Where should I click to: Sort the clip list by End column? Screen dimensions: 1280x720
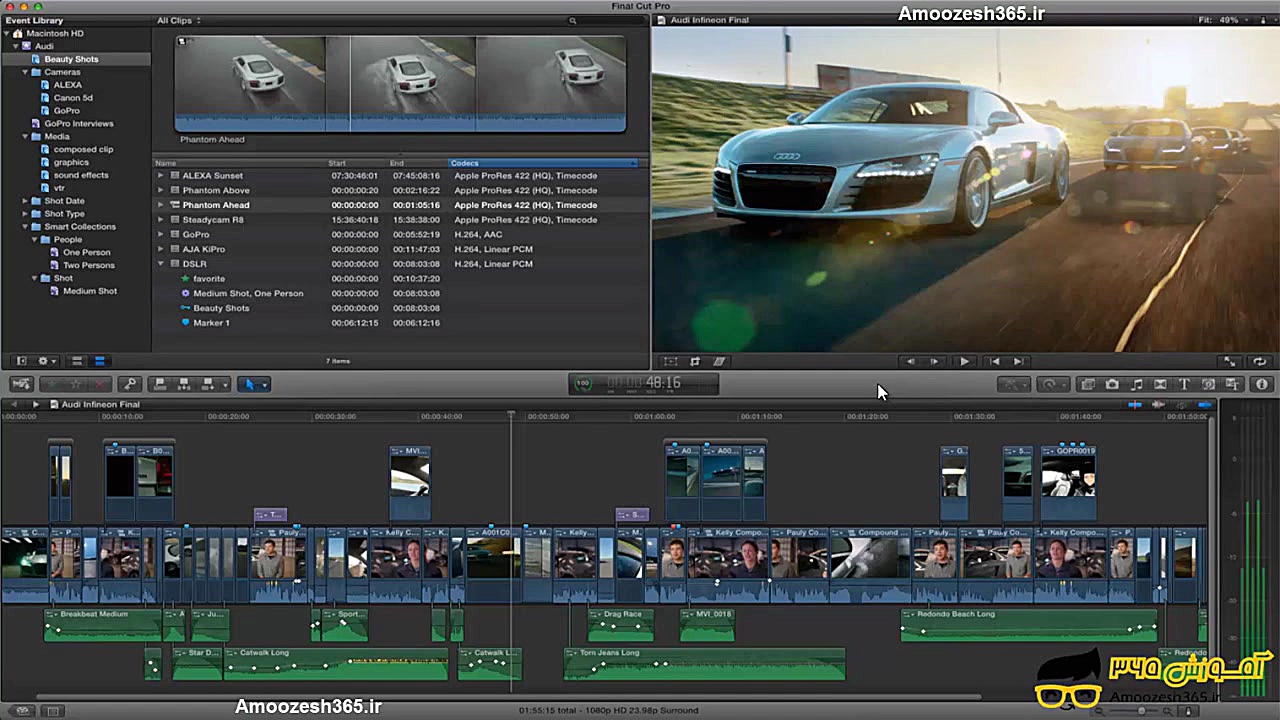pyautogui.click(x=418, y=163)
